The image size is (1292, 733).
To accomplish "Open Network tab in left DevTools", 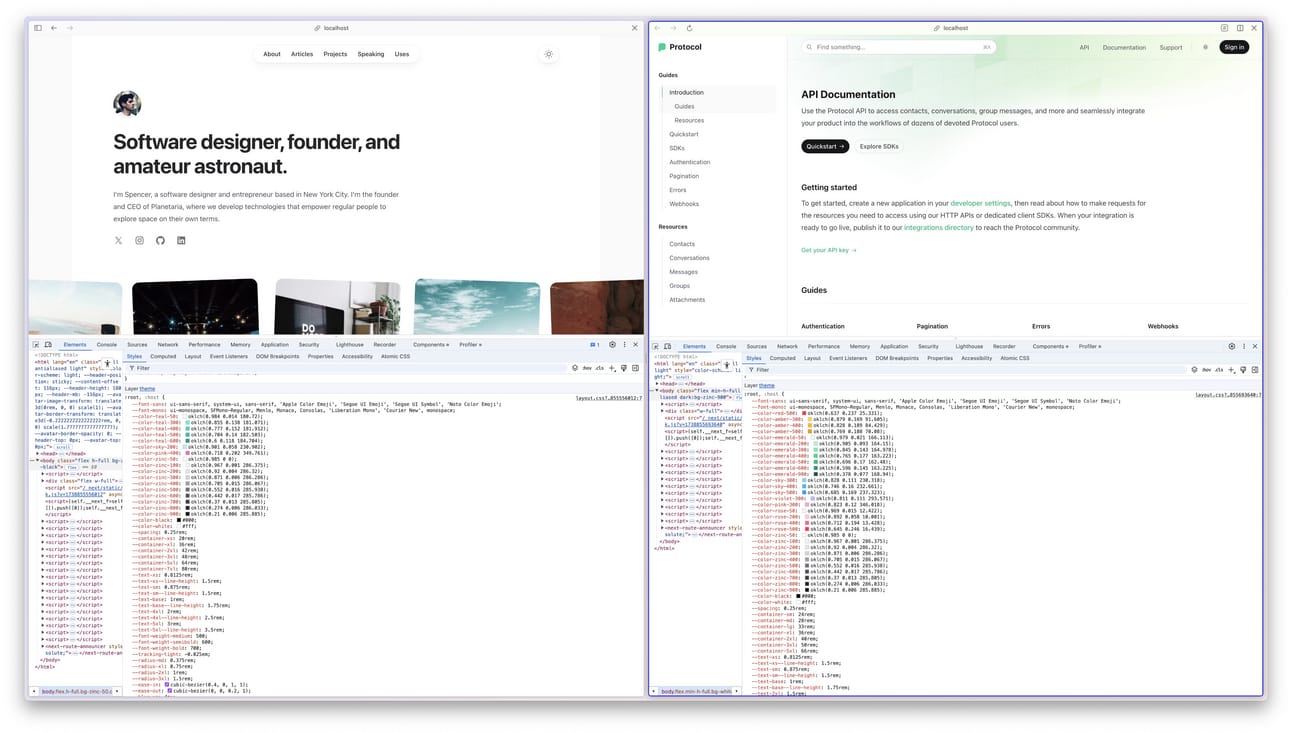I will pyautogui.click(x=168, y=345).
